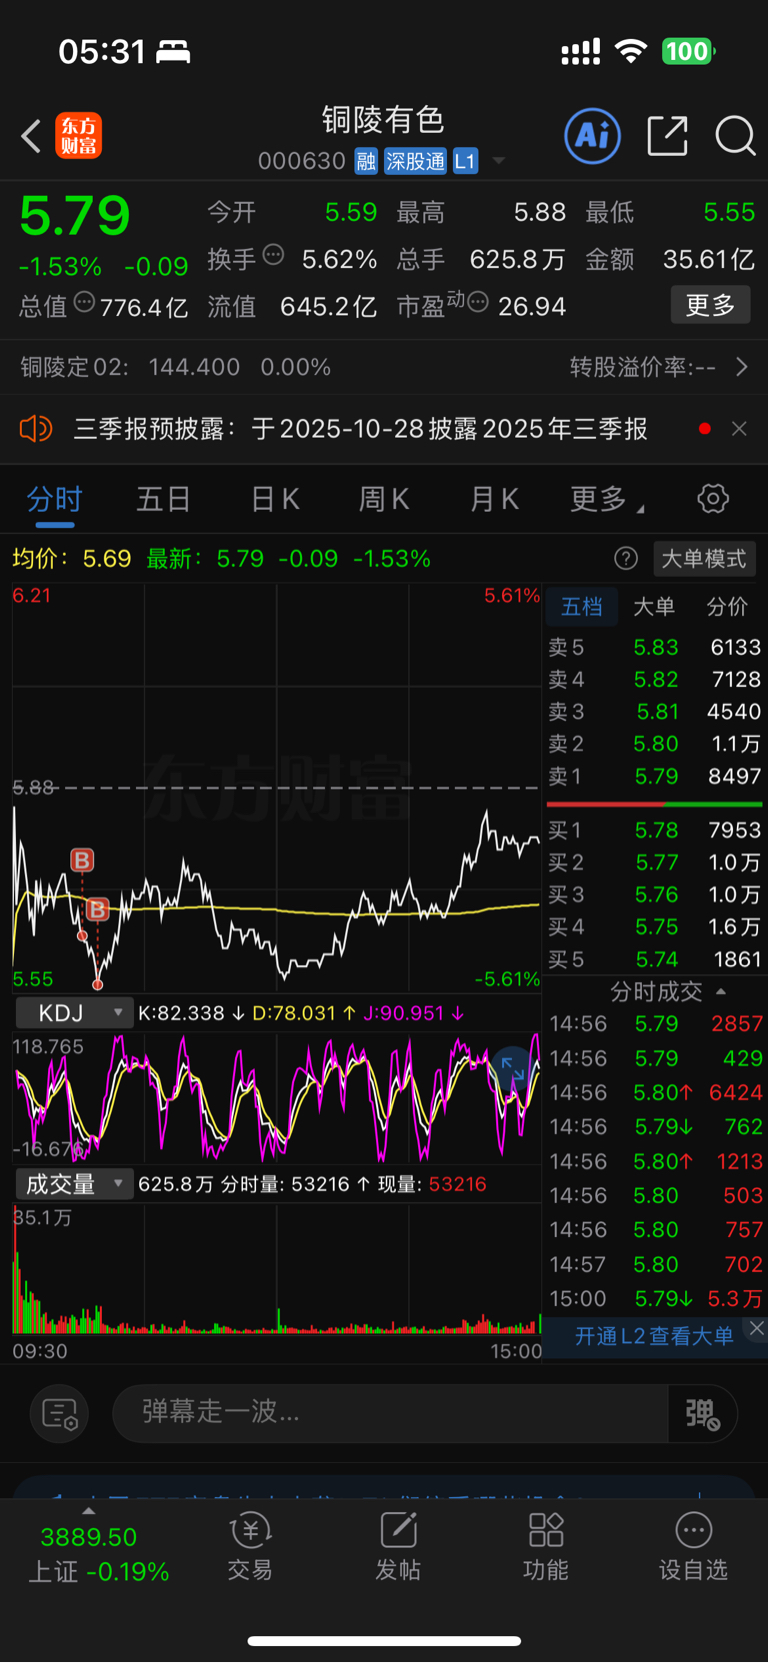Tap the upper B buy marker on chart
The width and height of the screenshot is (768, 1663).
click(82, 860)
